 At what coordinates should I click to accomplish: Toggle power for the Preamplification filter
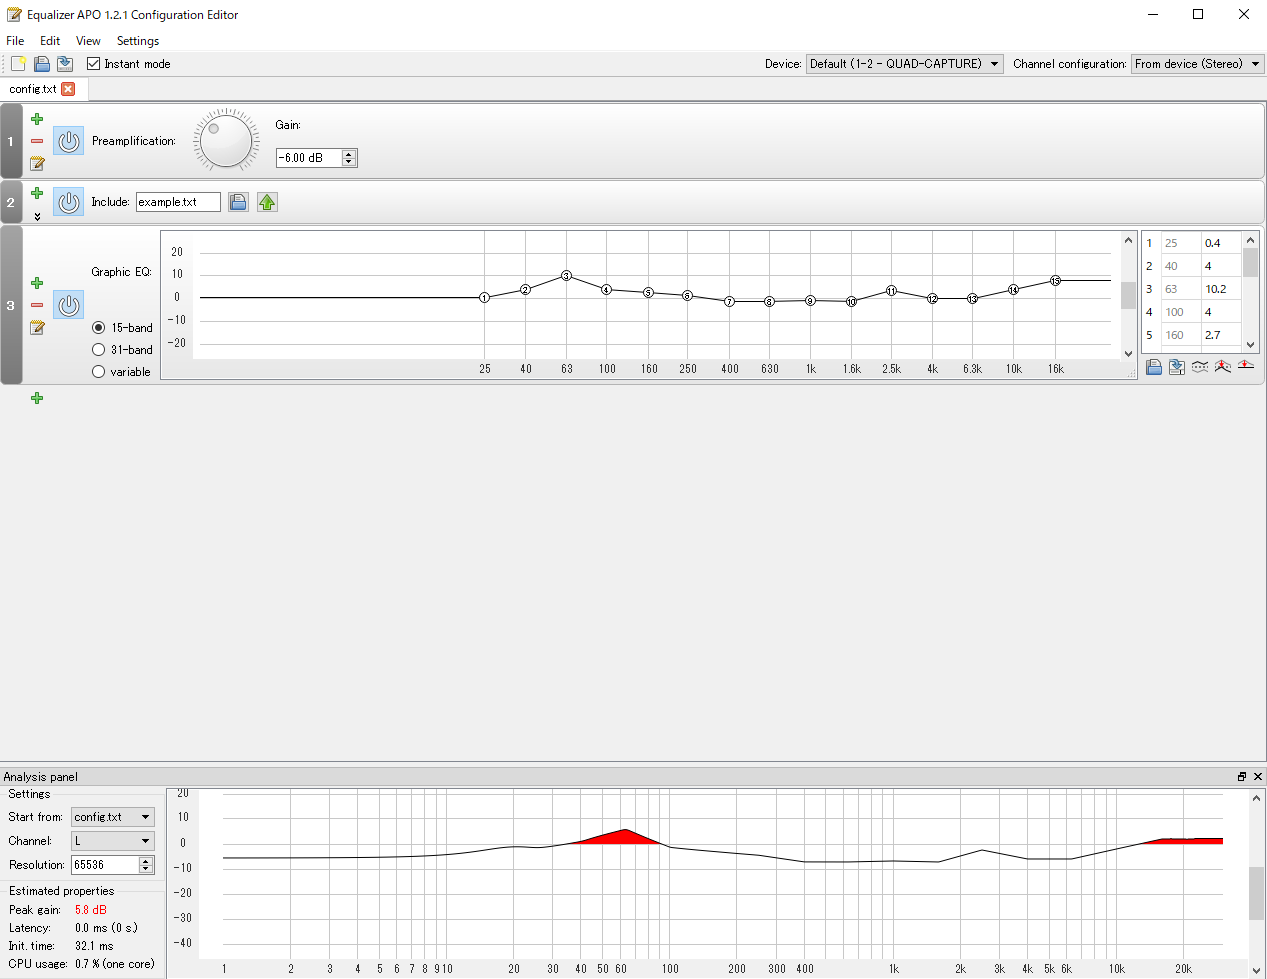69,141
